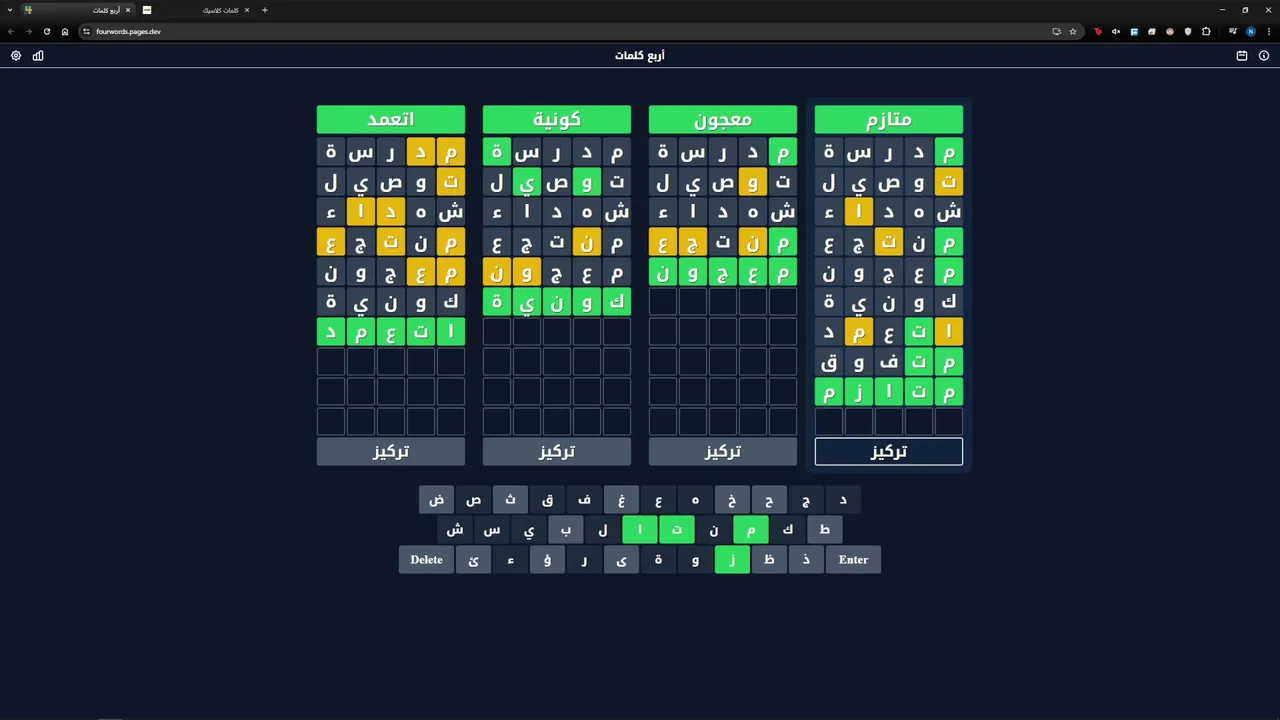Click the solved word كونية header
Screen dimensions: 1280x720
557,120
